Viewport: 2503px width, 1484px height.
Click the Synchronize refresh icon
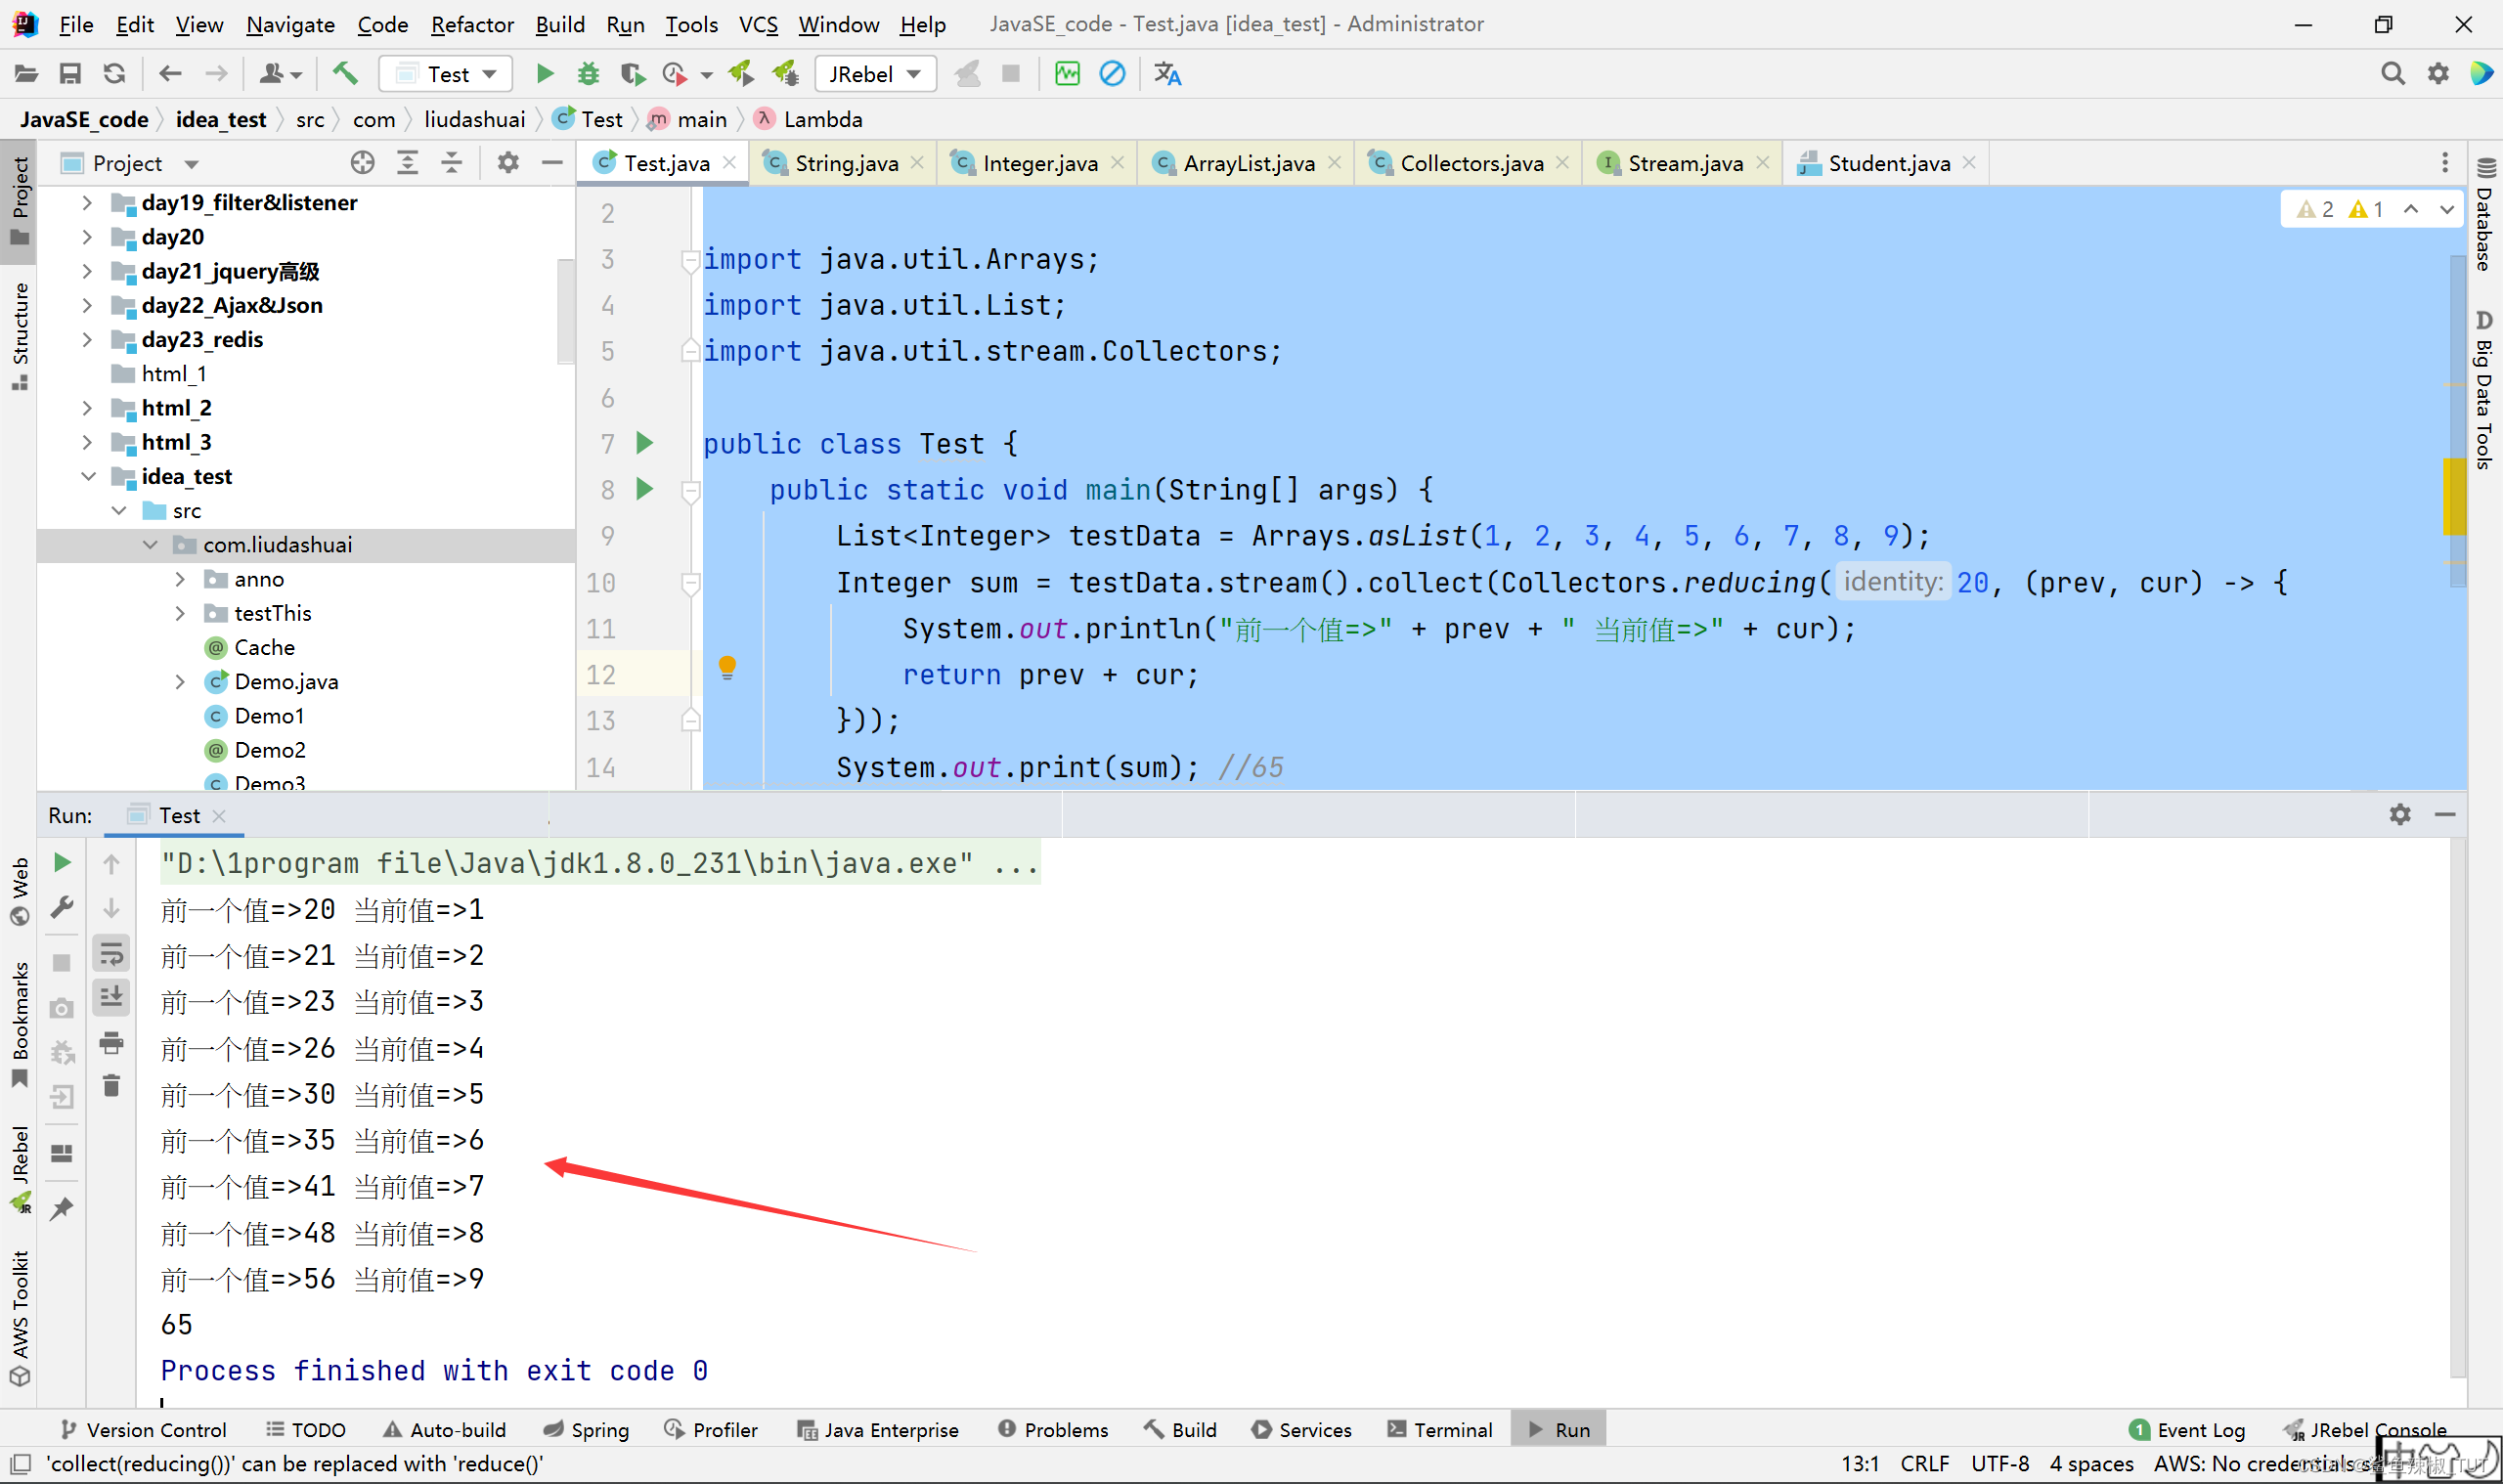pos(114,74)
